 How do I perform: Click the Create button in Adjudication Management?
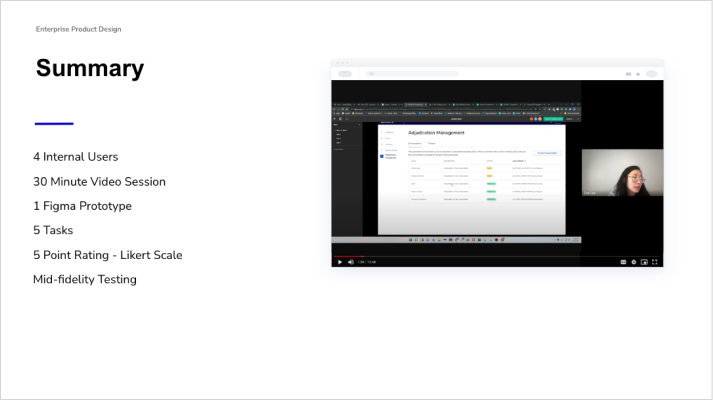pyautogui.click(x=546, y=153)
